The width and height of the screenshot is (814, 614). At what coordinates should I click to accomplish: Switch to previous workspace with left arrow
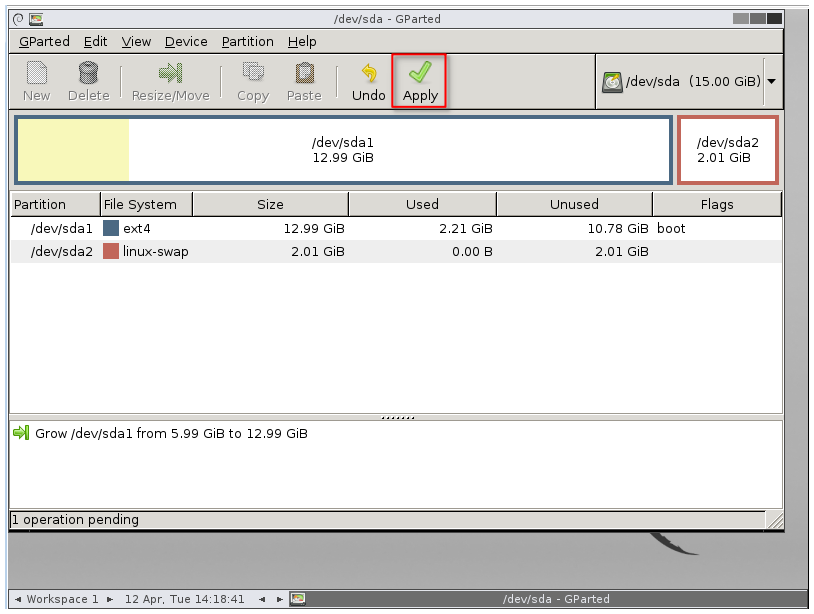pos(18,599)
